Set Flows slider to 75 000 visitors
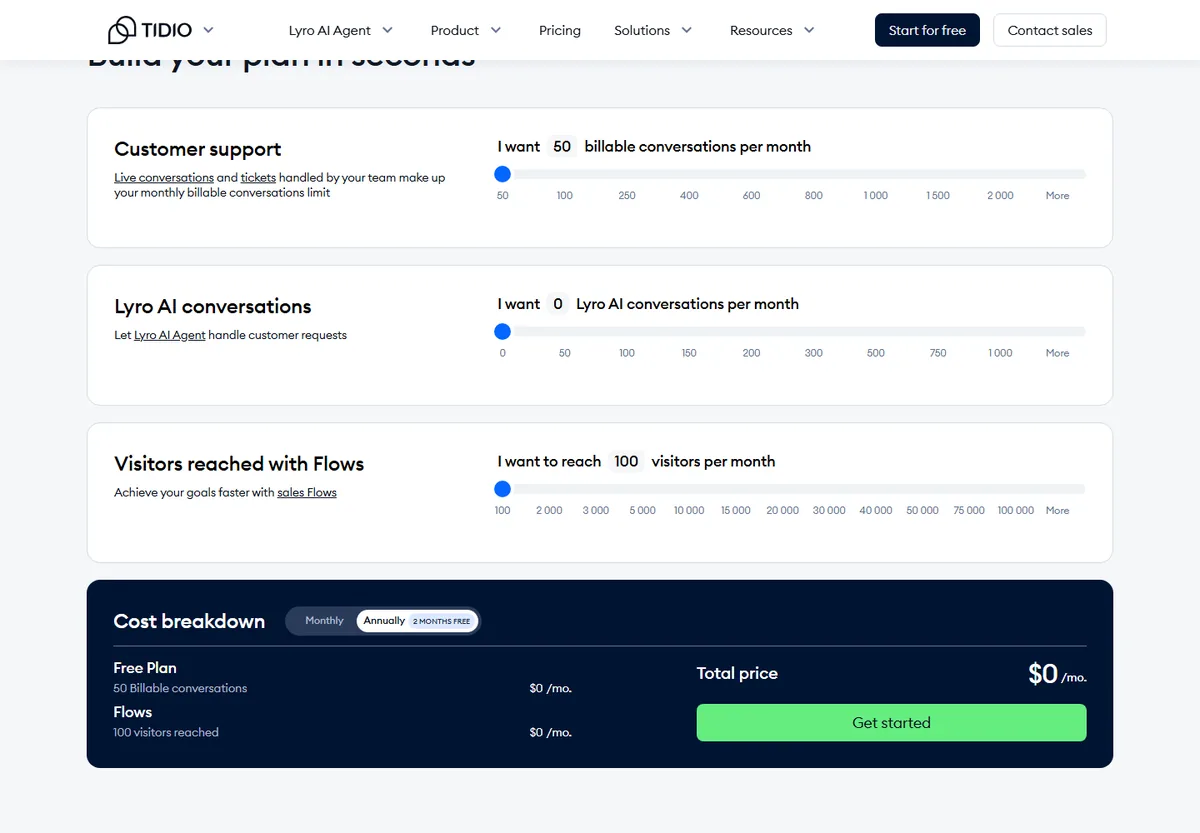The height and width of the screenshot is (833, 1200). coord(969,510)
